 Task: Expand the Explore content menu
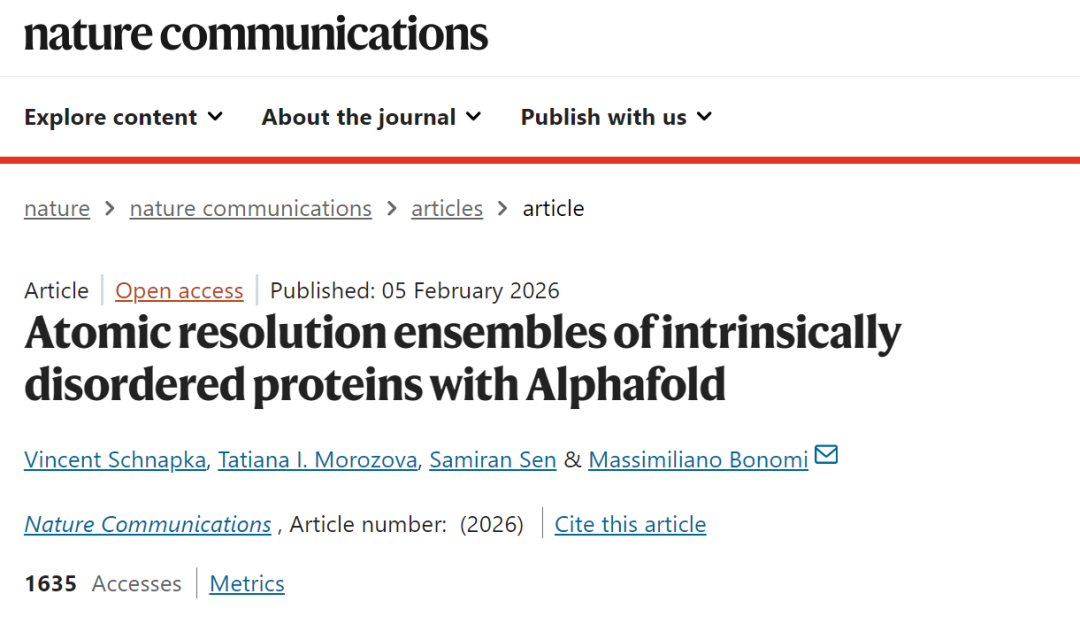[123, 117]
